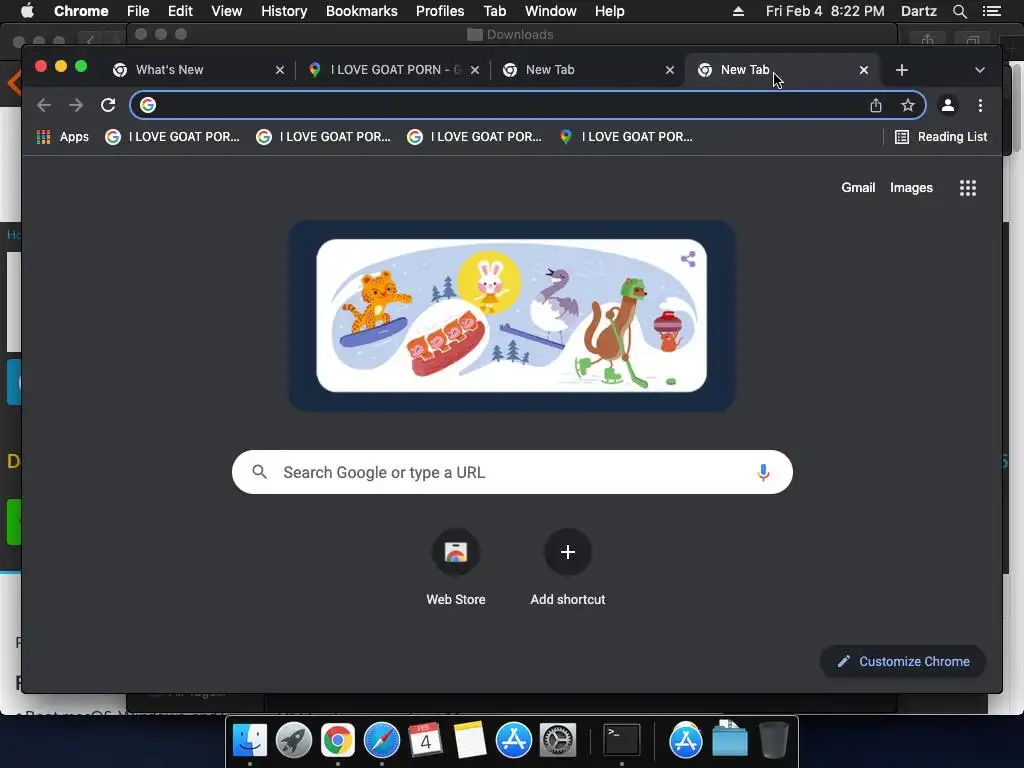Open the Google apps grid

(x=968, y=188)
